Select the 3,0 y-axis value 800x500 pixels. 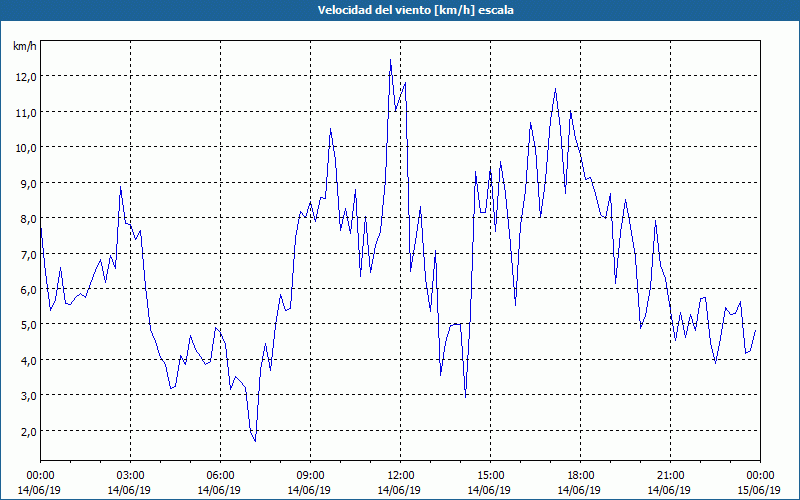[29, 396]
